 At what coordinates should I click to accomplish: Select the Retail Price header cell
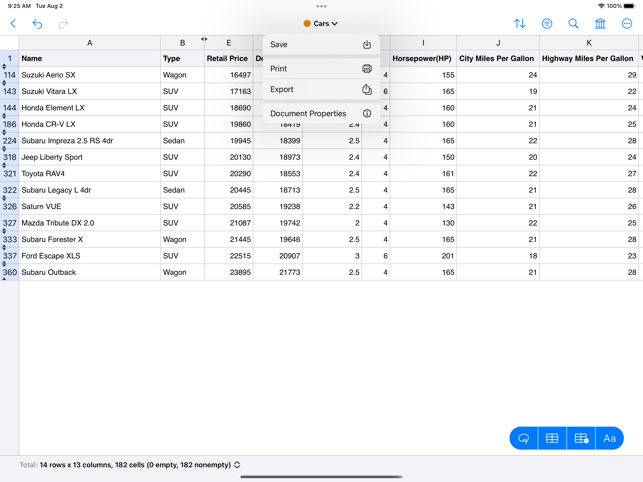point(228,59)
